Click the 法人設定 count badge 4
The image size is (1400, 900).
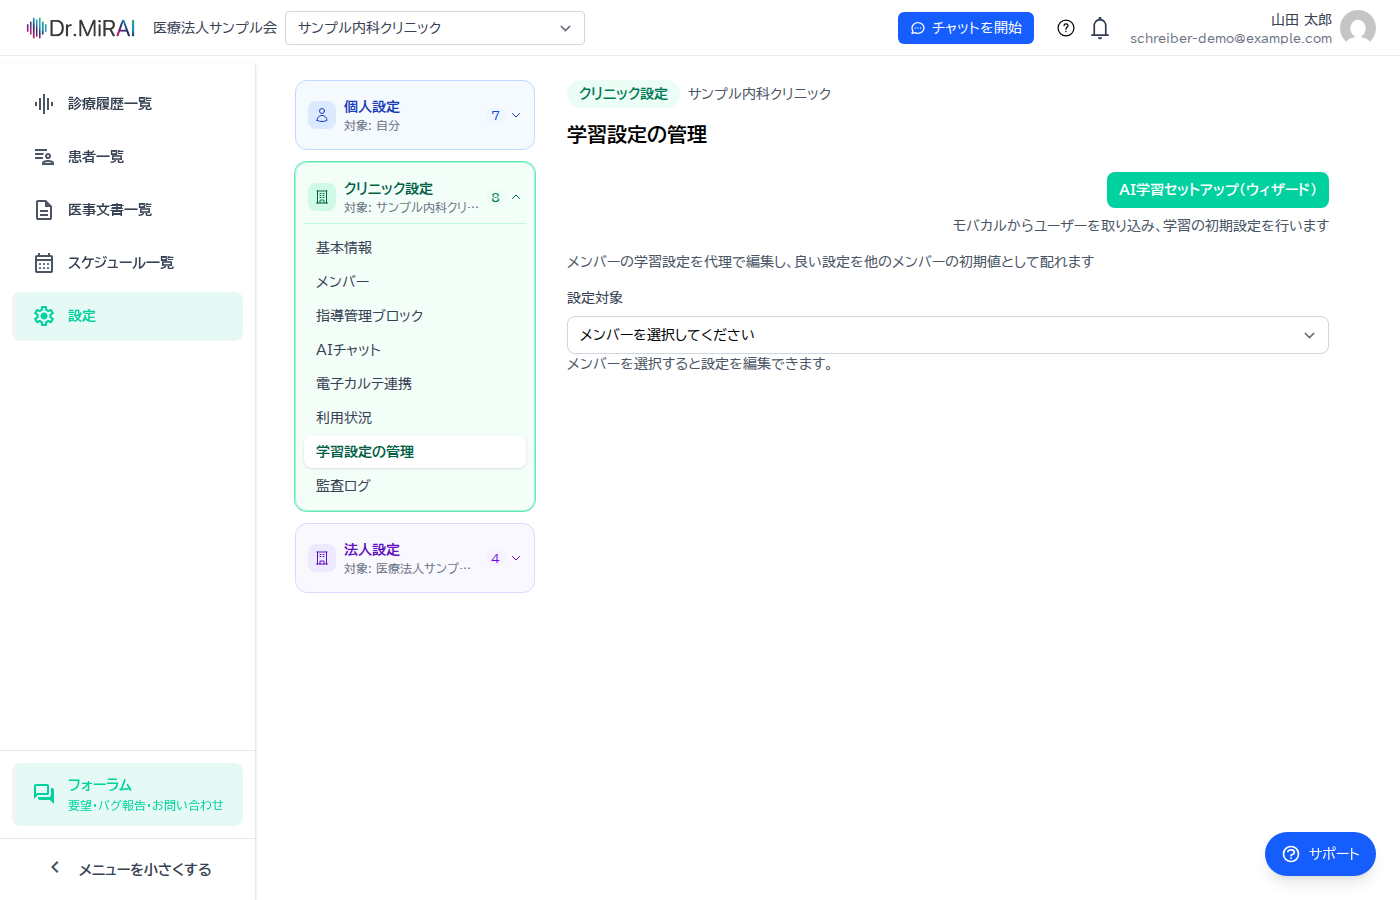point(496,558)
